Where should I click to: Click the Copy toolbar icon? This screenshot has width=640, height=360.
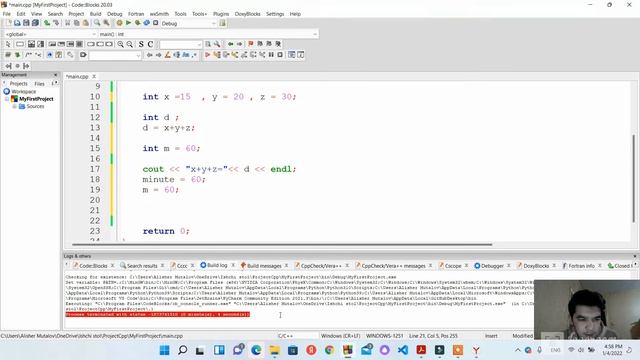click(77, 23)
